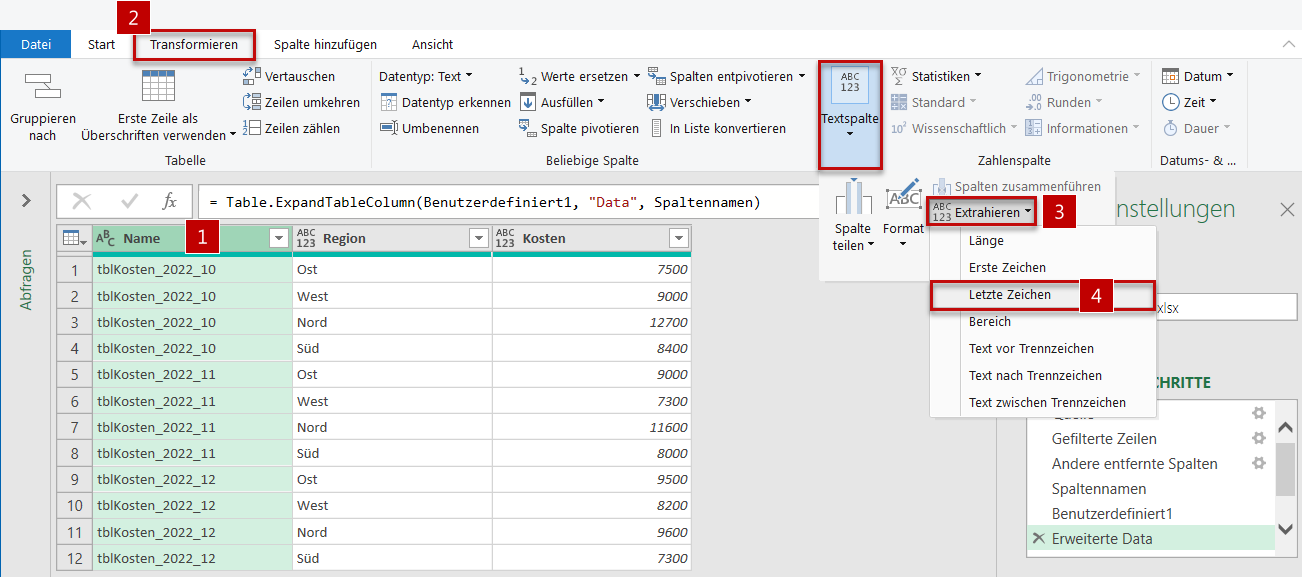Open the Statistiken dropdown
Viewport: 1302px width, 577px height.
[936, 76]
